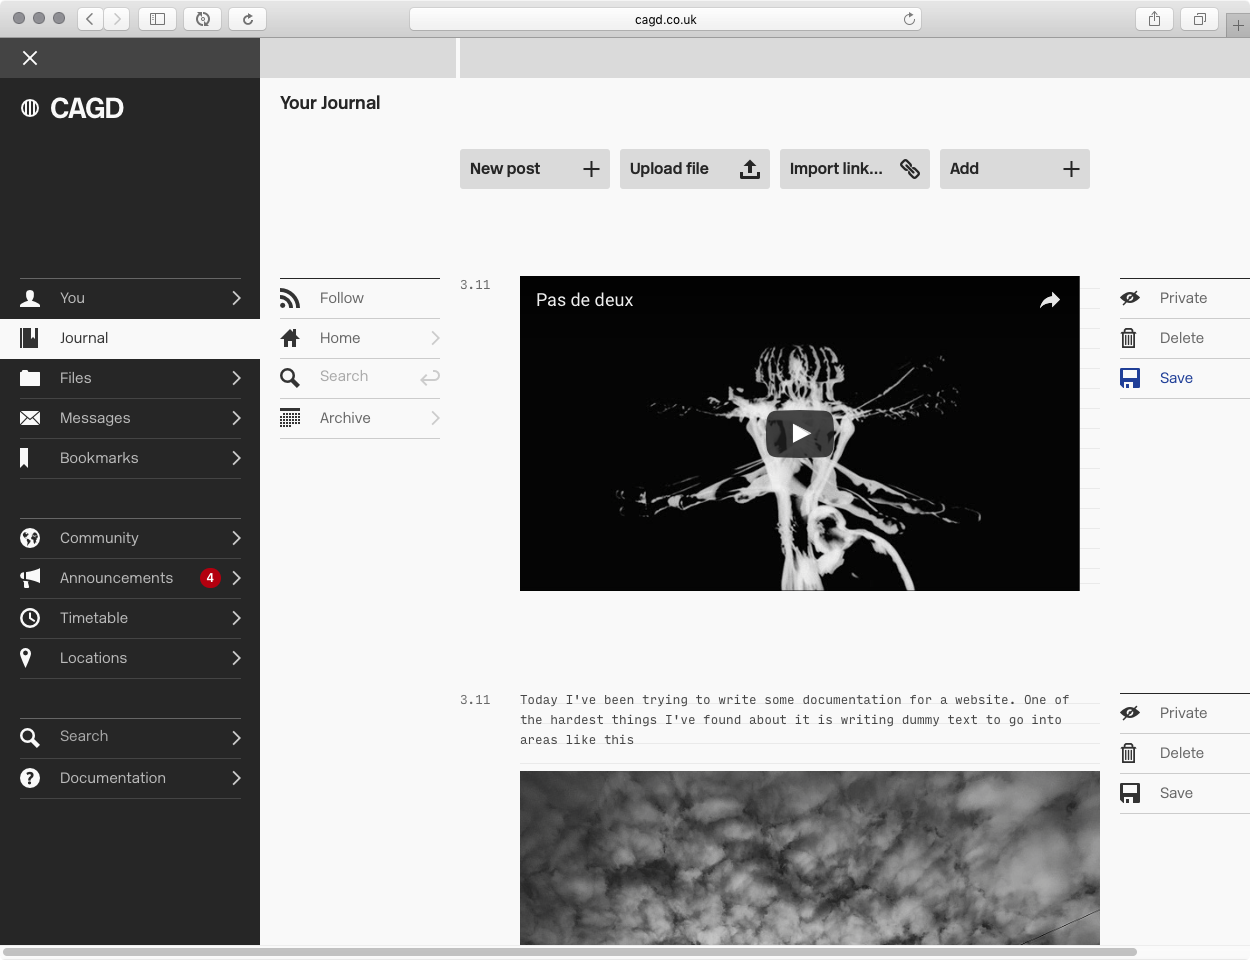Click the Home house icon
This screenshot has height=960, width=1250.
coord(290,338)
